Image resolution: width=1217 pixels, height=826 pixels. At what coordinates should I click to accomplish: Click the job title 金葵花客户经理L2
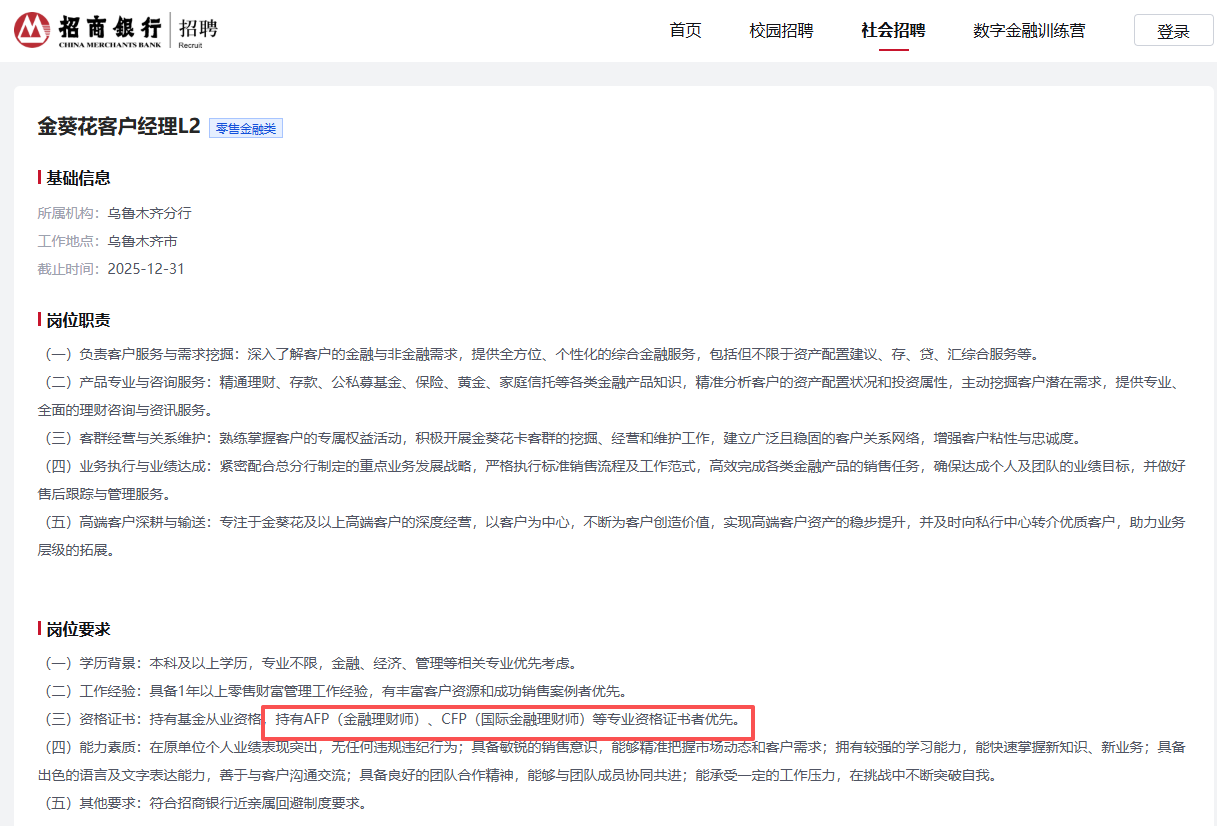click(119, 126)
